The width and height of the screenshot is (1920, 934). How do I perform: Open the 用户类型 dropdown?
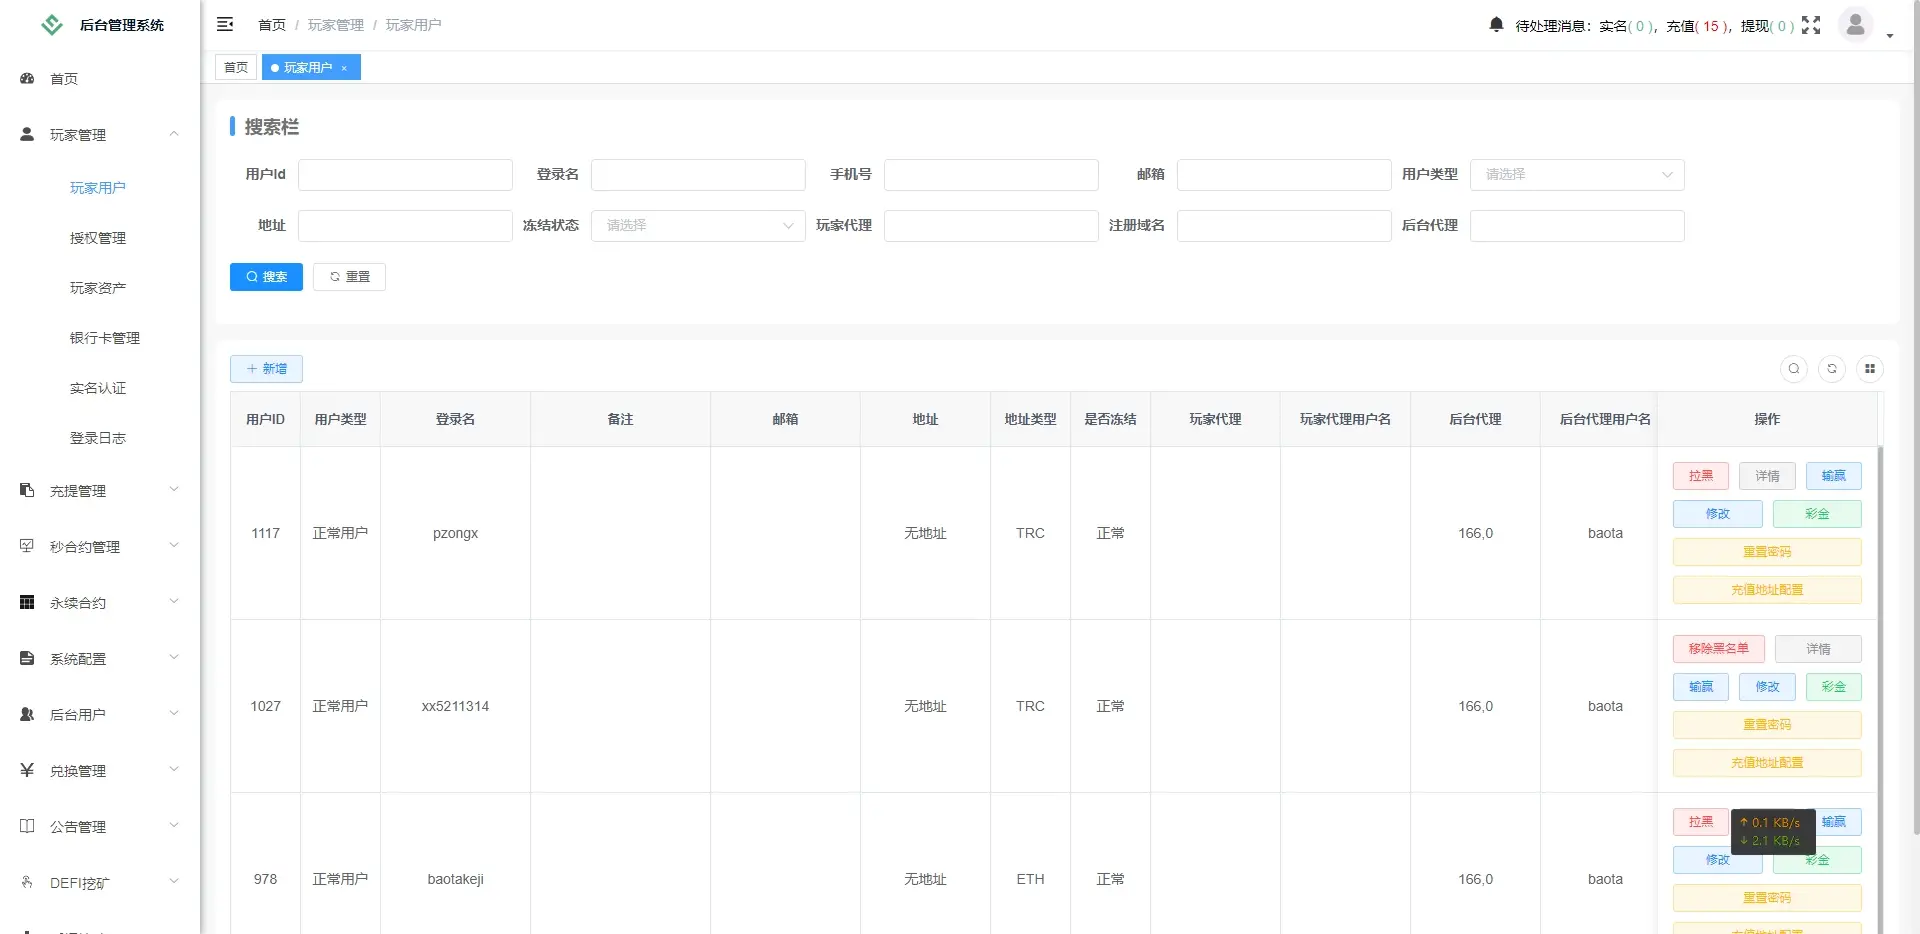[x=1577, y=175]
